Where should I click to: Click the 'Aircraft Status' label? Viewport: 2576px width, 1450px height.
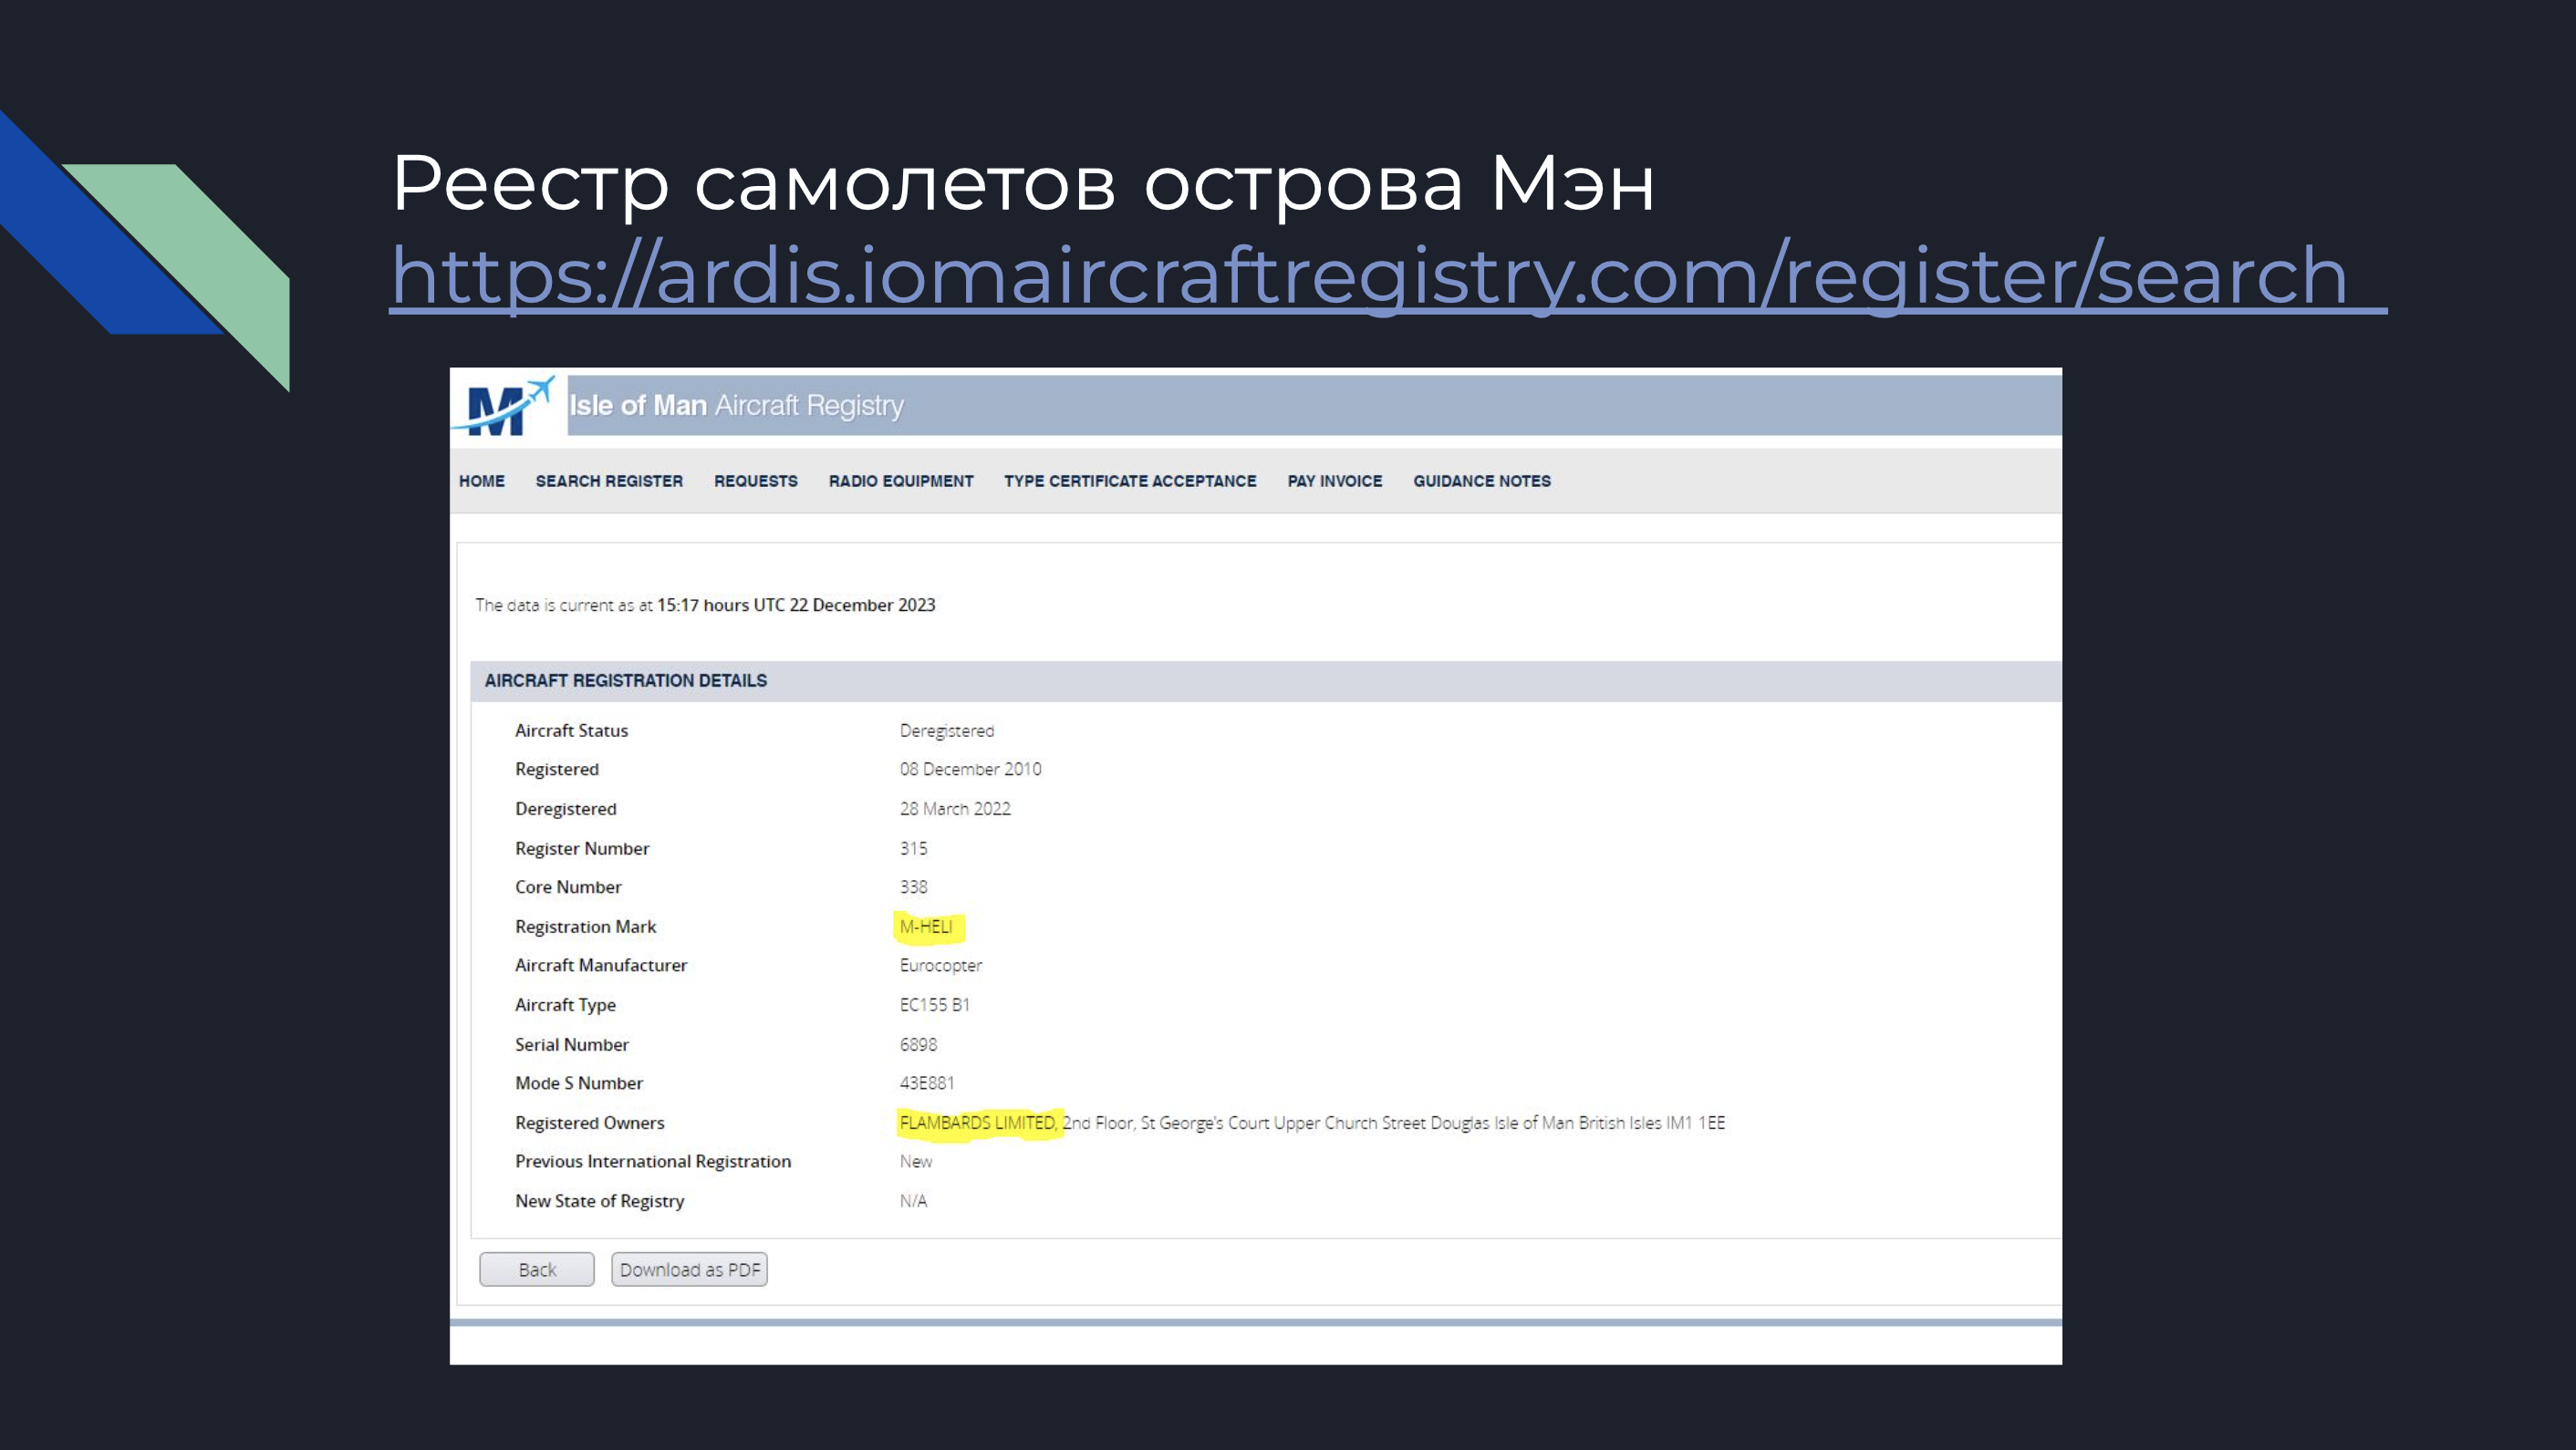point(572,731)
